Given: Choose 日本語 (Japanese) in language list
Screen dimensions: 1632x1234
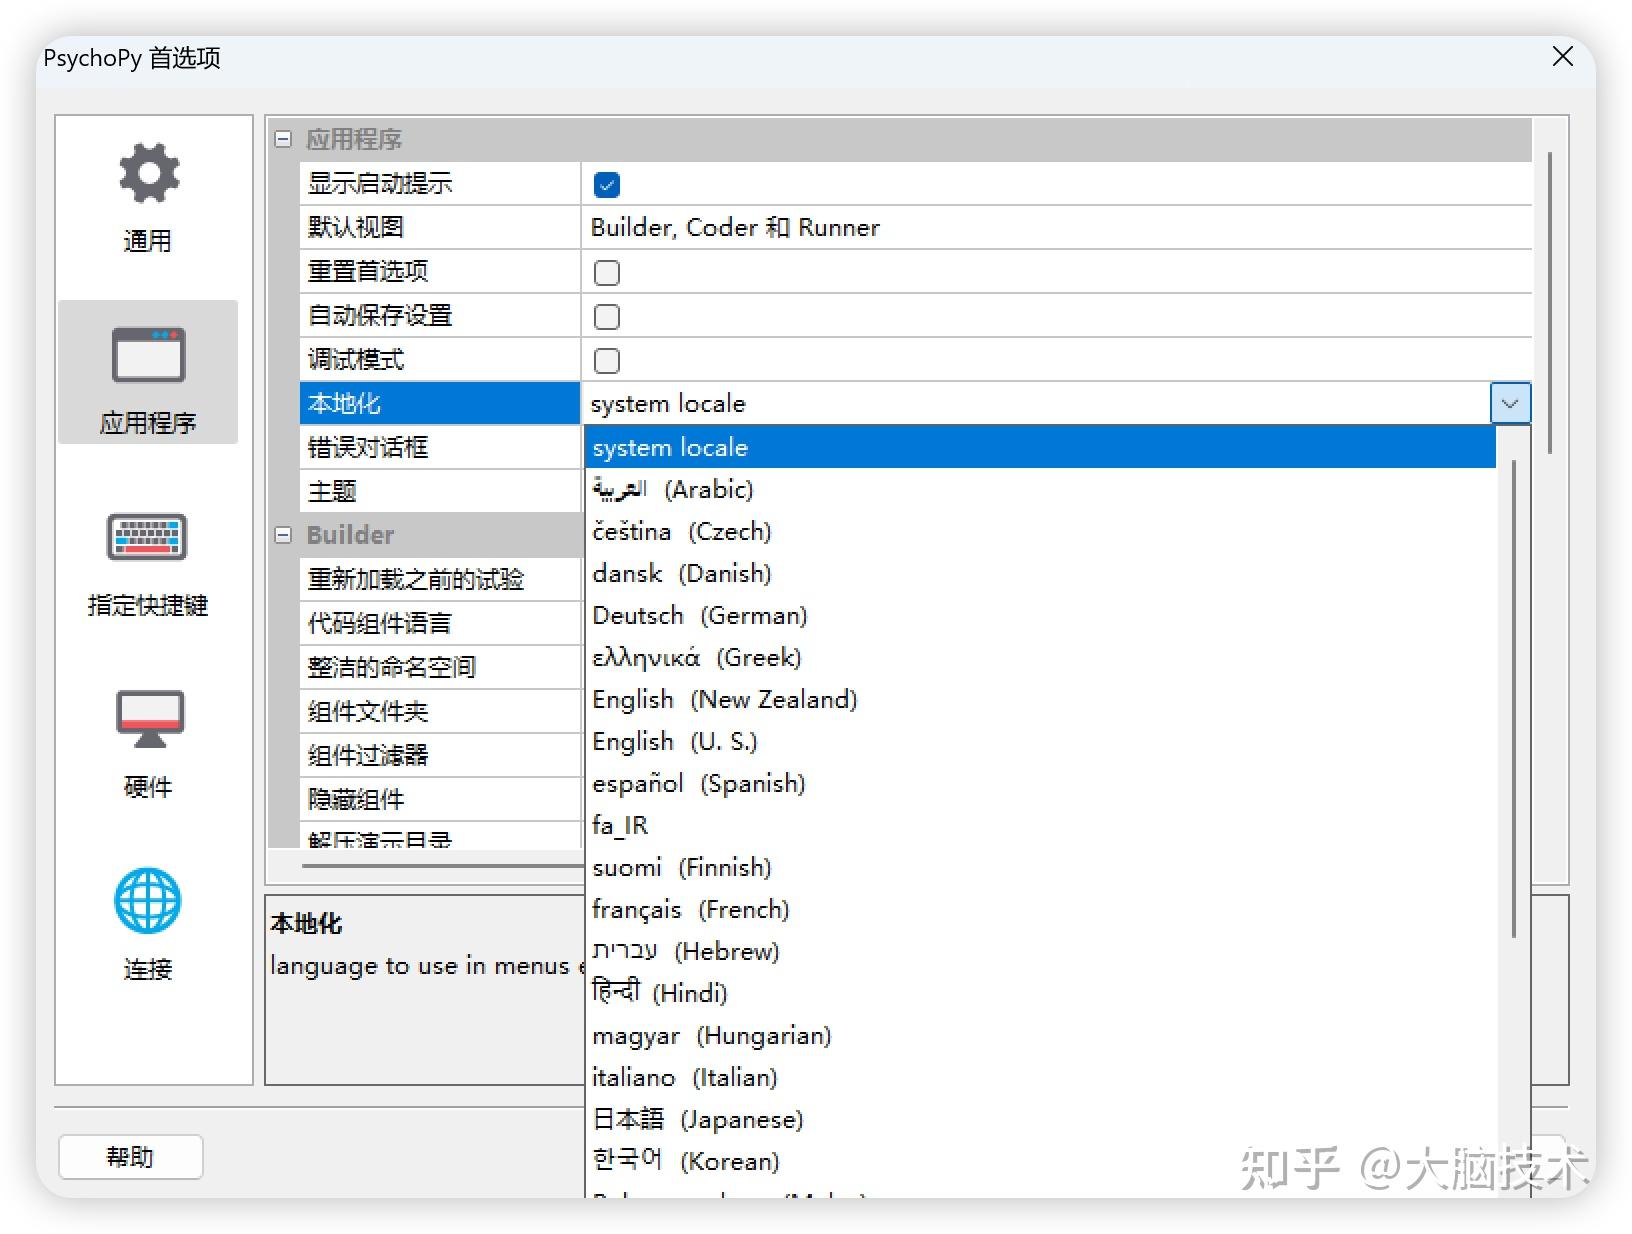Looking at the screenshot, I should 698,1119.
